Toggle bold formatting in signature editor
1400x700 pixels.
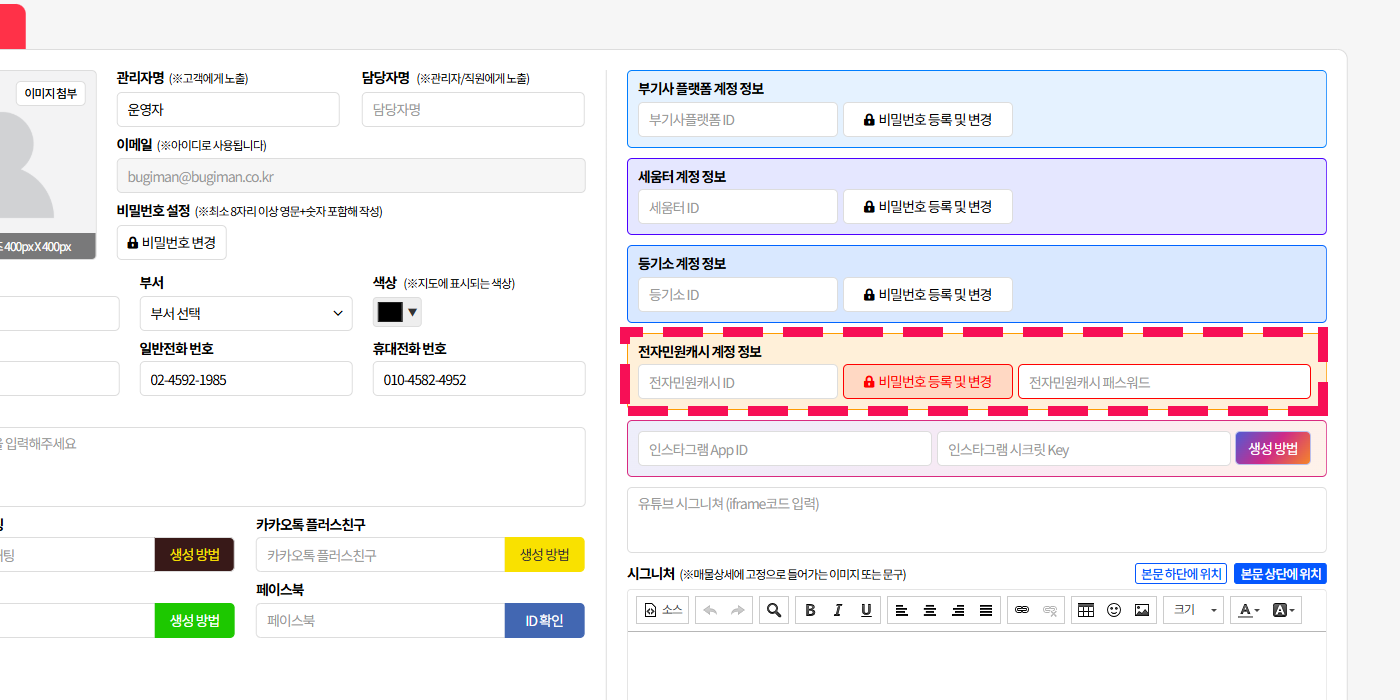click(x=810, y=610)
